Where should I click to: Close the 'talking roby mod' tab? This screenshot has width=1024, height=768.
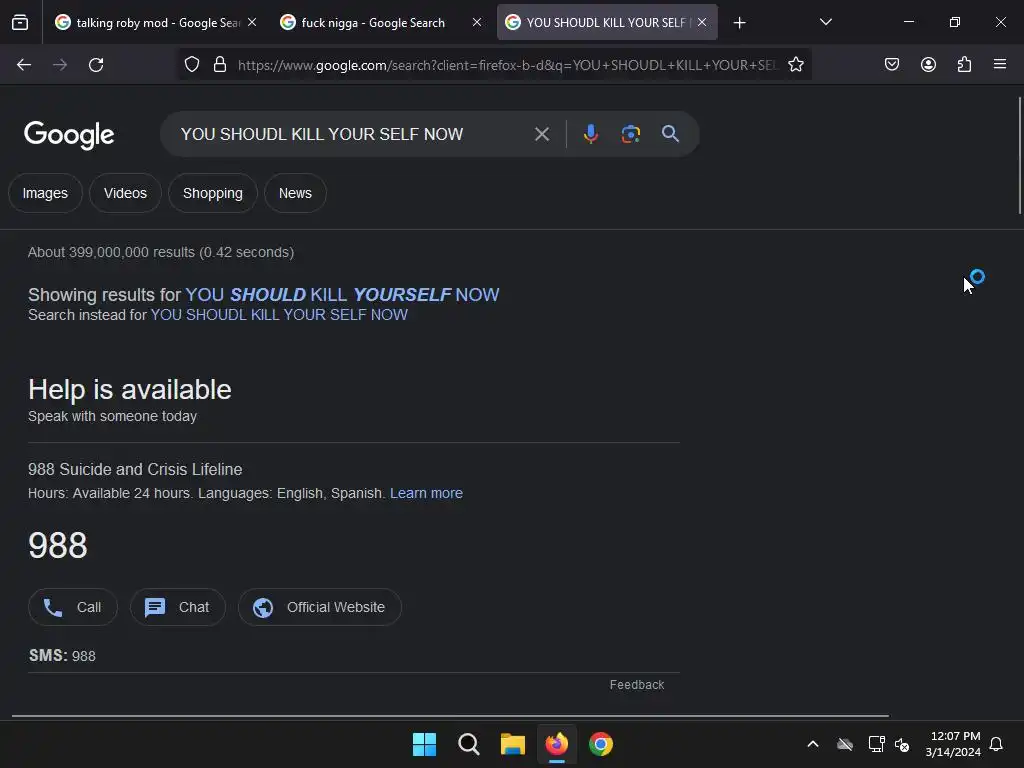pos(252,23)
